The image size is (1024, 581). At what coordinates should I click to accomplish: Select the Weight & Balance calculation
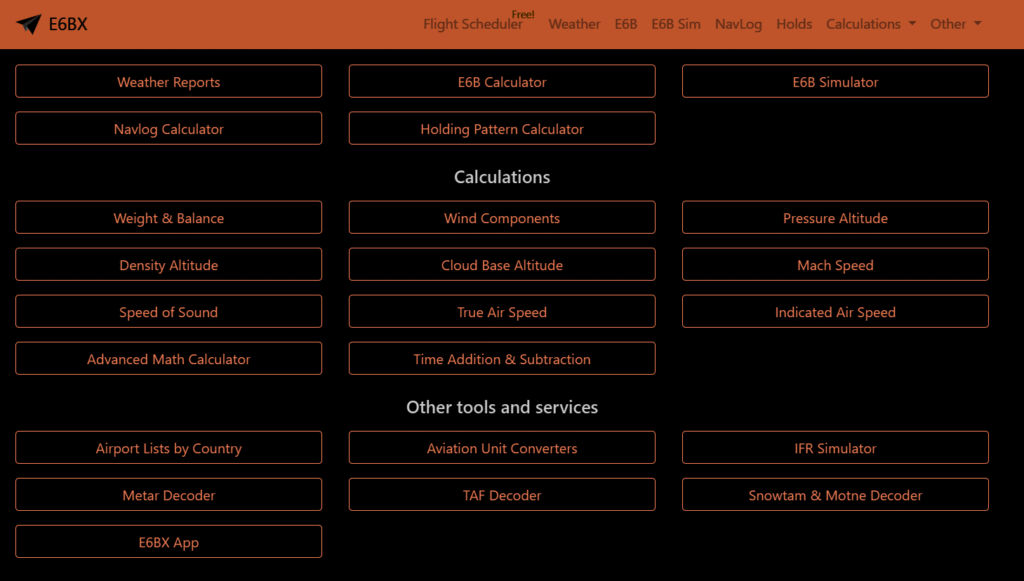coord(168,218)
